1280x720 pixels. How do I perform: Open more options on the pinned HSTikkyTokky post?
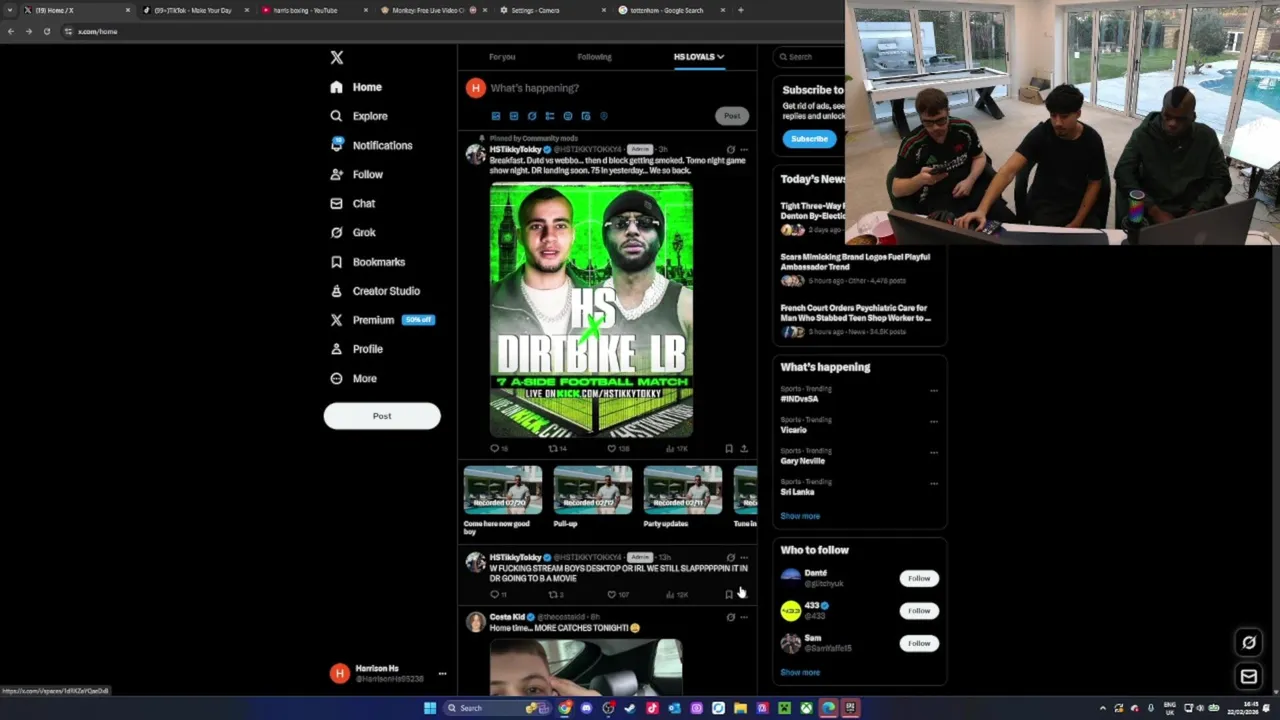click(743, 149)
